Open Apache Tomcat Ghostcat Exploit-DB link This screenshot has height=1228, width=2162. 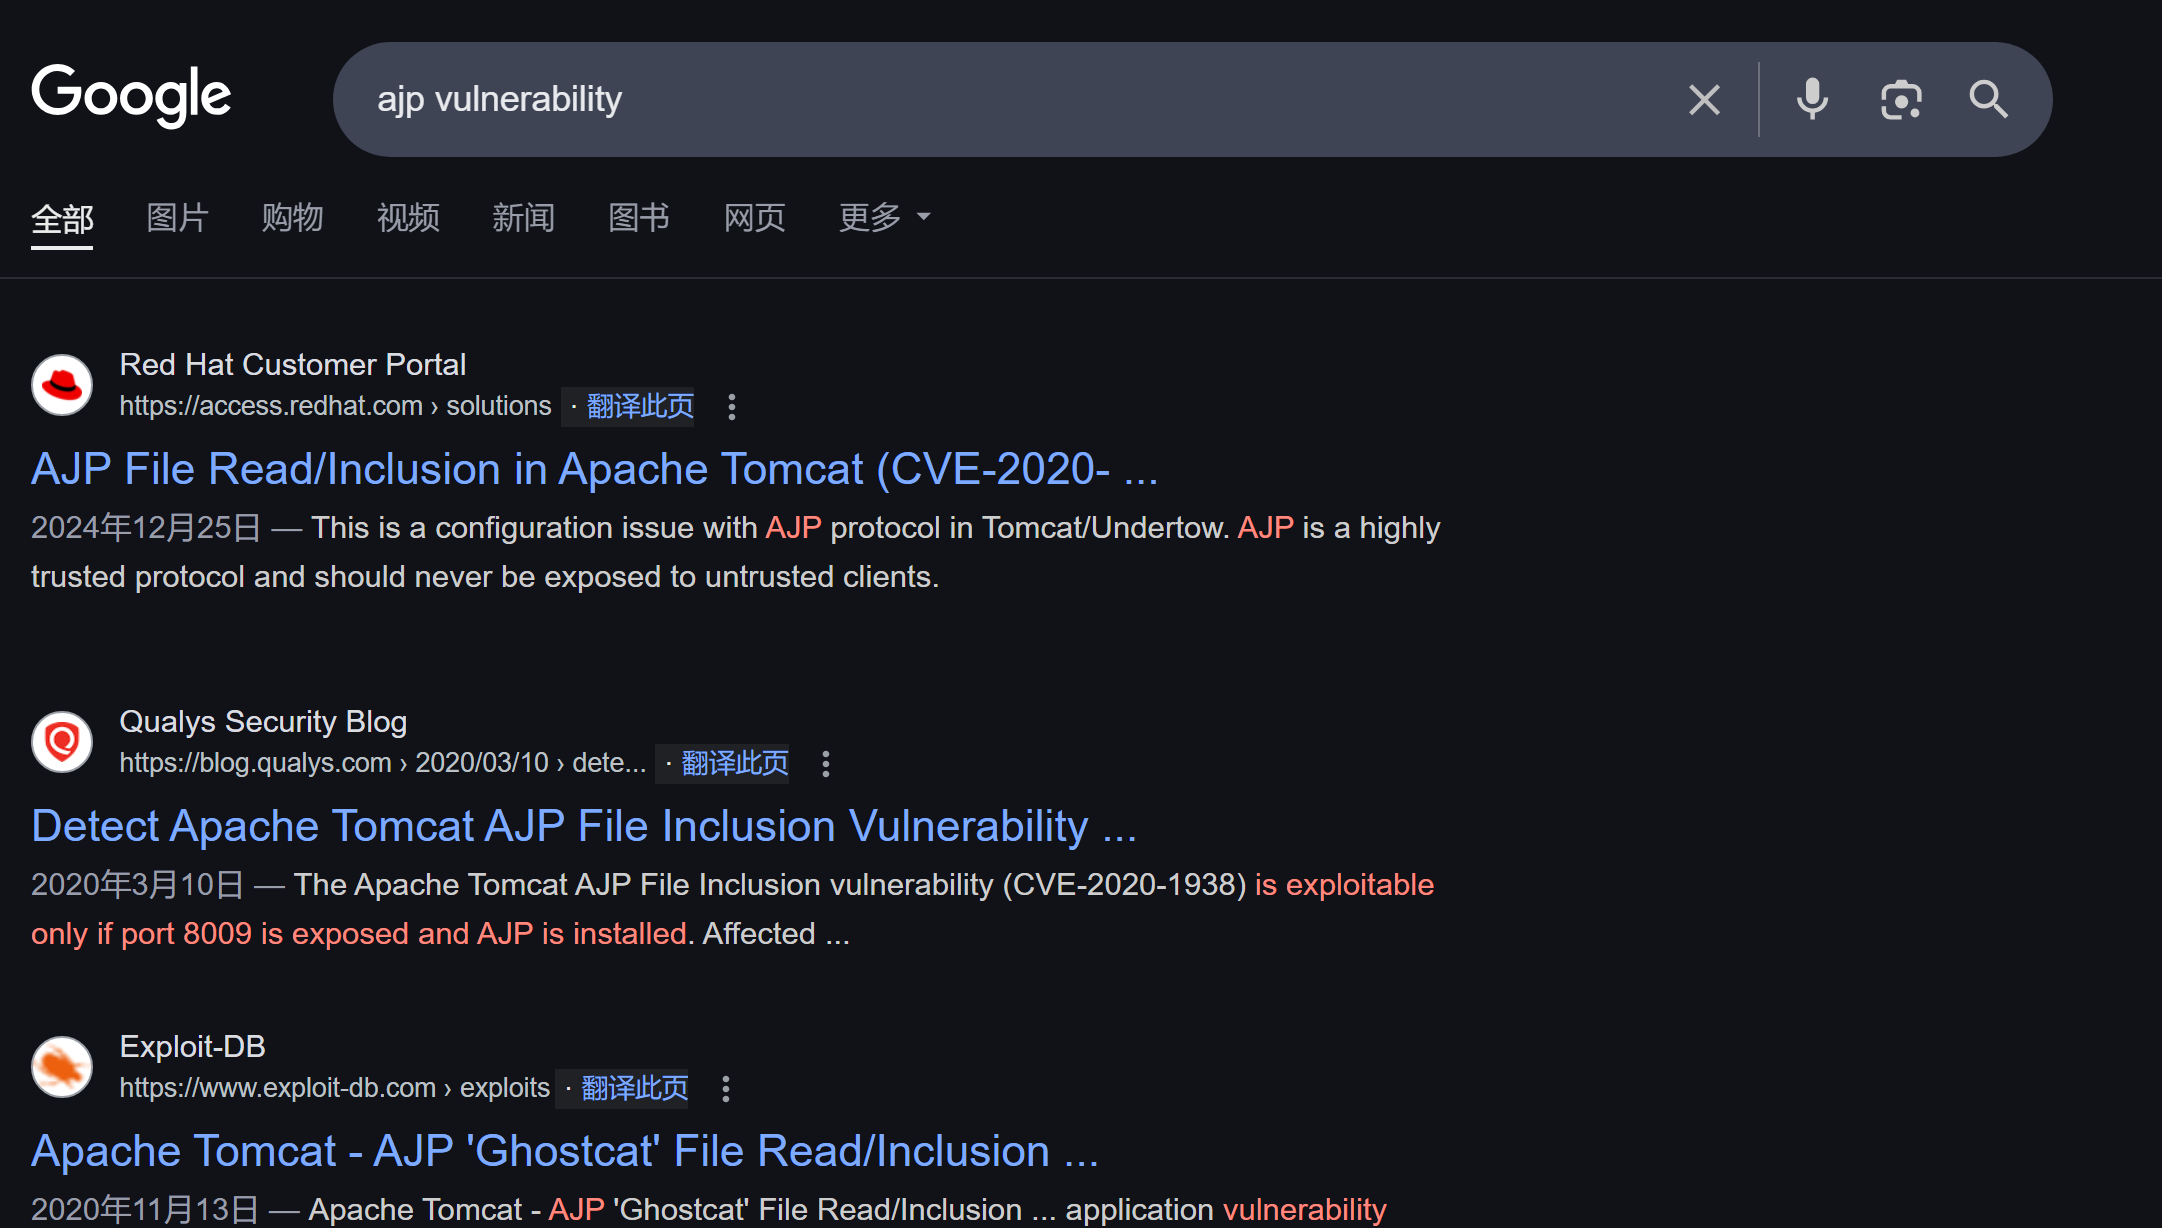(564, 1151)
